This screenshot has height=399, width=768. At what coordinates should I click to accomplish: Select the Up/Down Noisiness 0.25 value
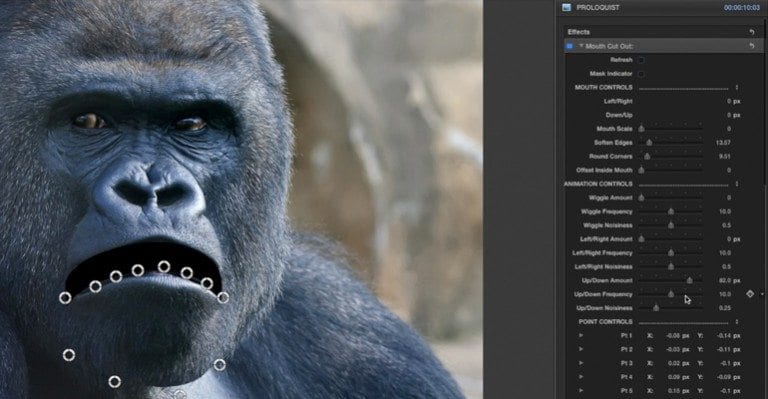tap(725, 308)
